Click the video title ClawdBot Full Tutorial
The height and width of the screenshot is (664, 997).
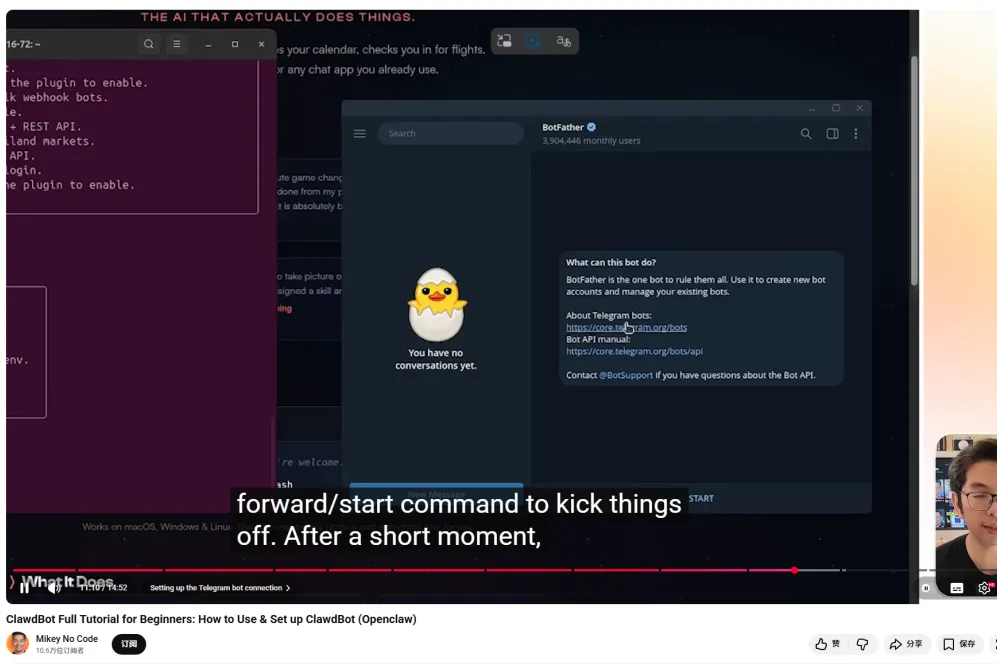point(211,619)
